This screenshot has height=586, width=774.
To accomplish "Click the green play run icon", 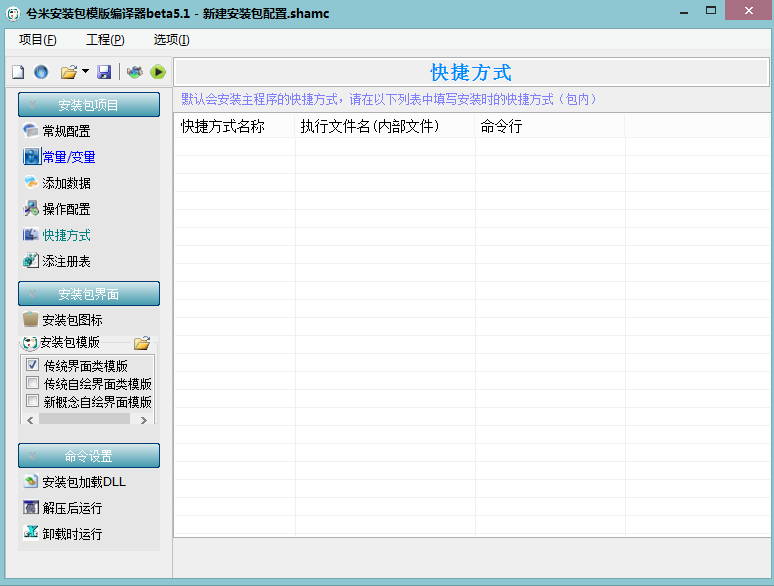I will coord(157,72).
